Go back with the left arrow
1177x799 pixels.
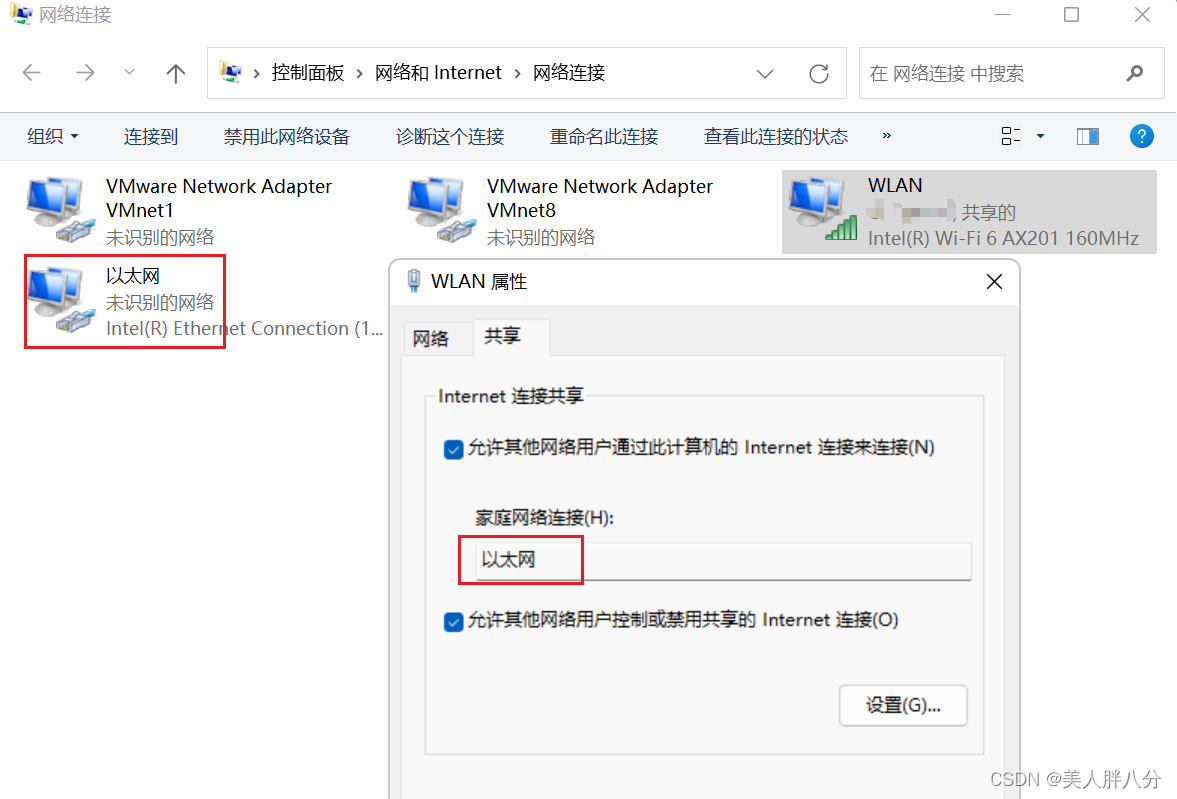pos(32,73)
